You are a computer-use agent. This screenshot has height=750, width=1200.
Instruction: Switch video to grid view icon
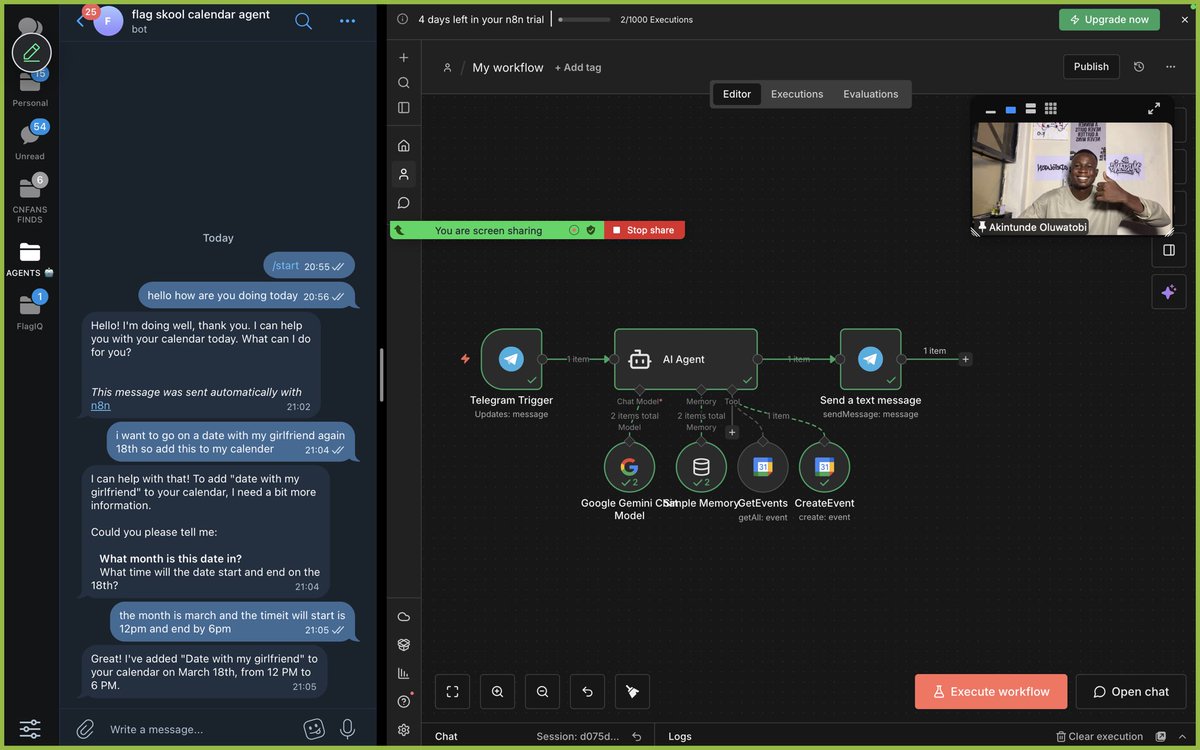pos(1050,109)
